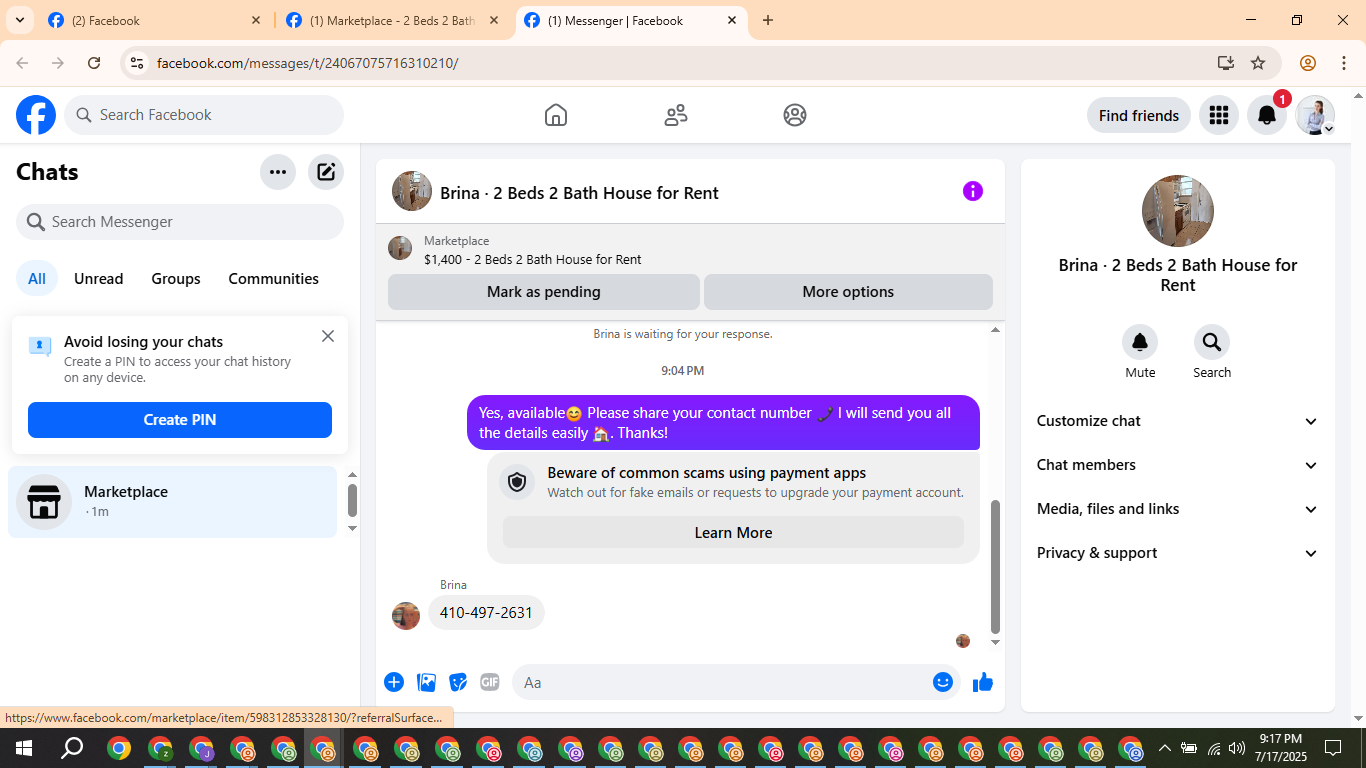The image size is (1366, 768).
Task: Click the browser address bar
Action: tap(680, 63)
